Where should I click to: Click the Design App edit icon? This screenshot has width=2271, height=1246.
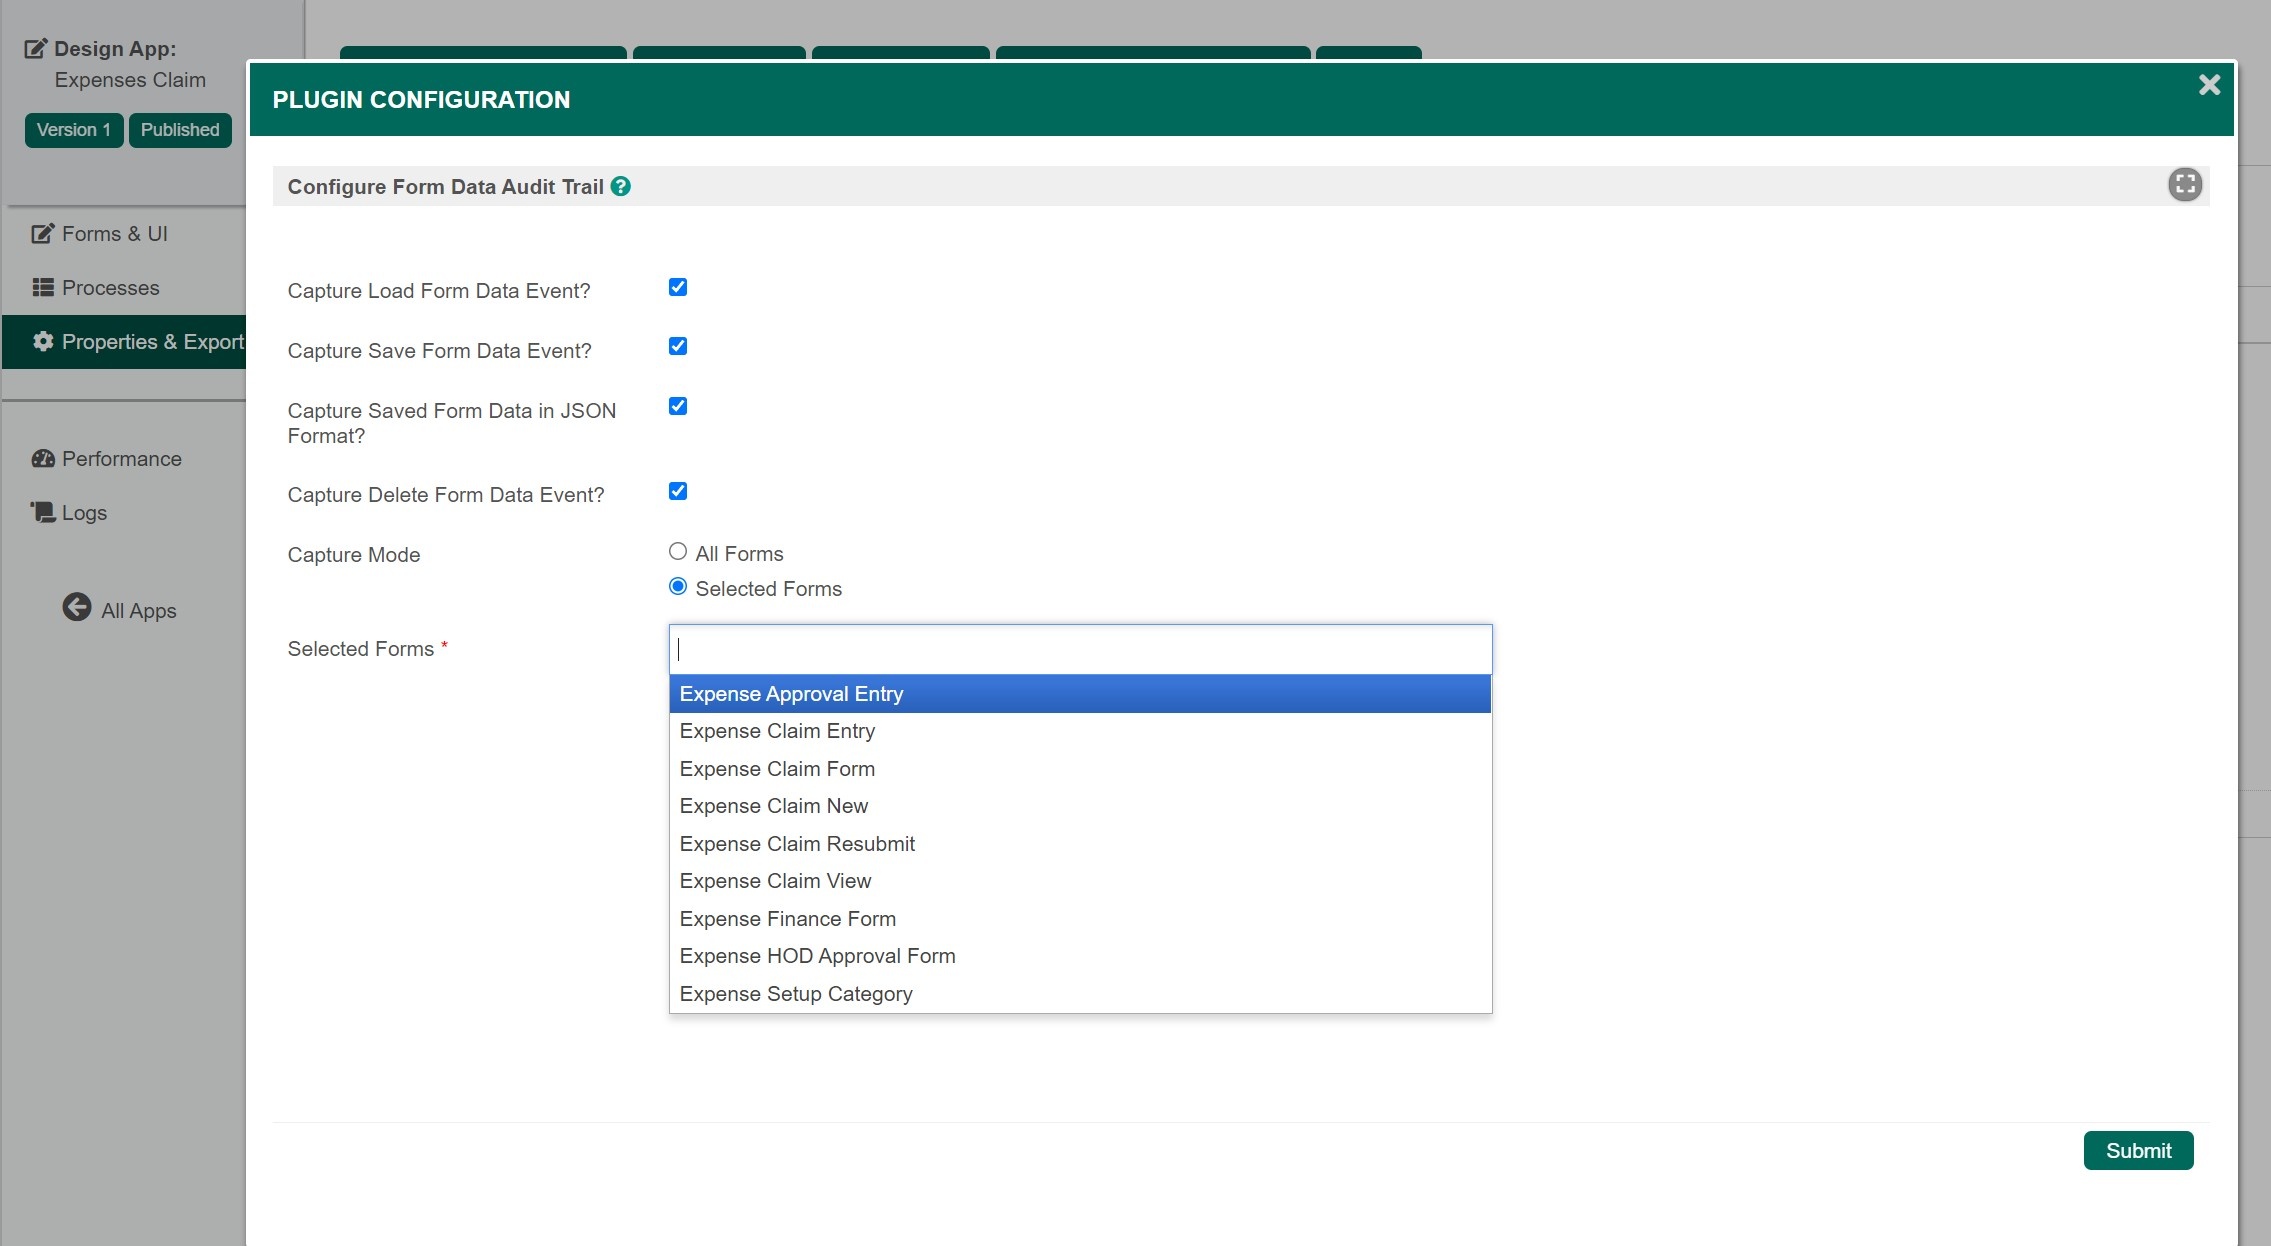[x=36, y=48]
